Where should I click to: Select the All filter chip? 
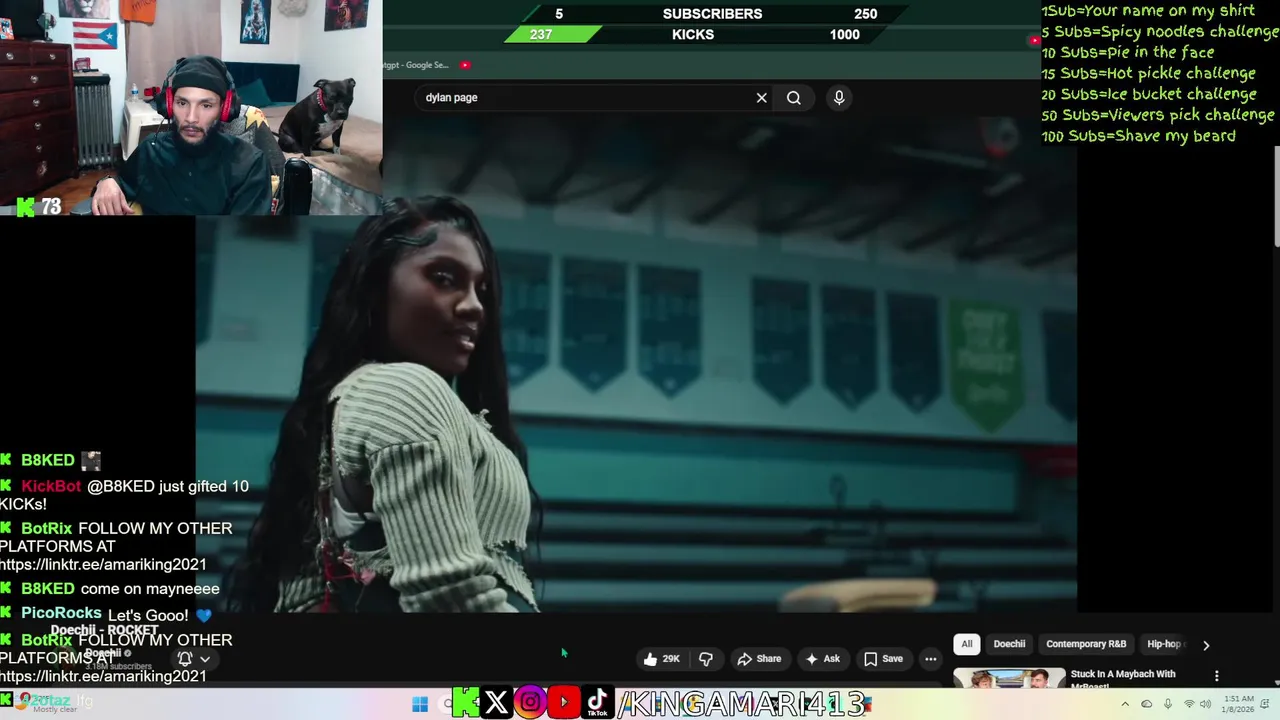pos(967,644)
